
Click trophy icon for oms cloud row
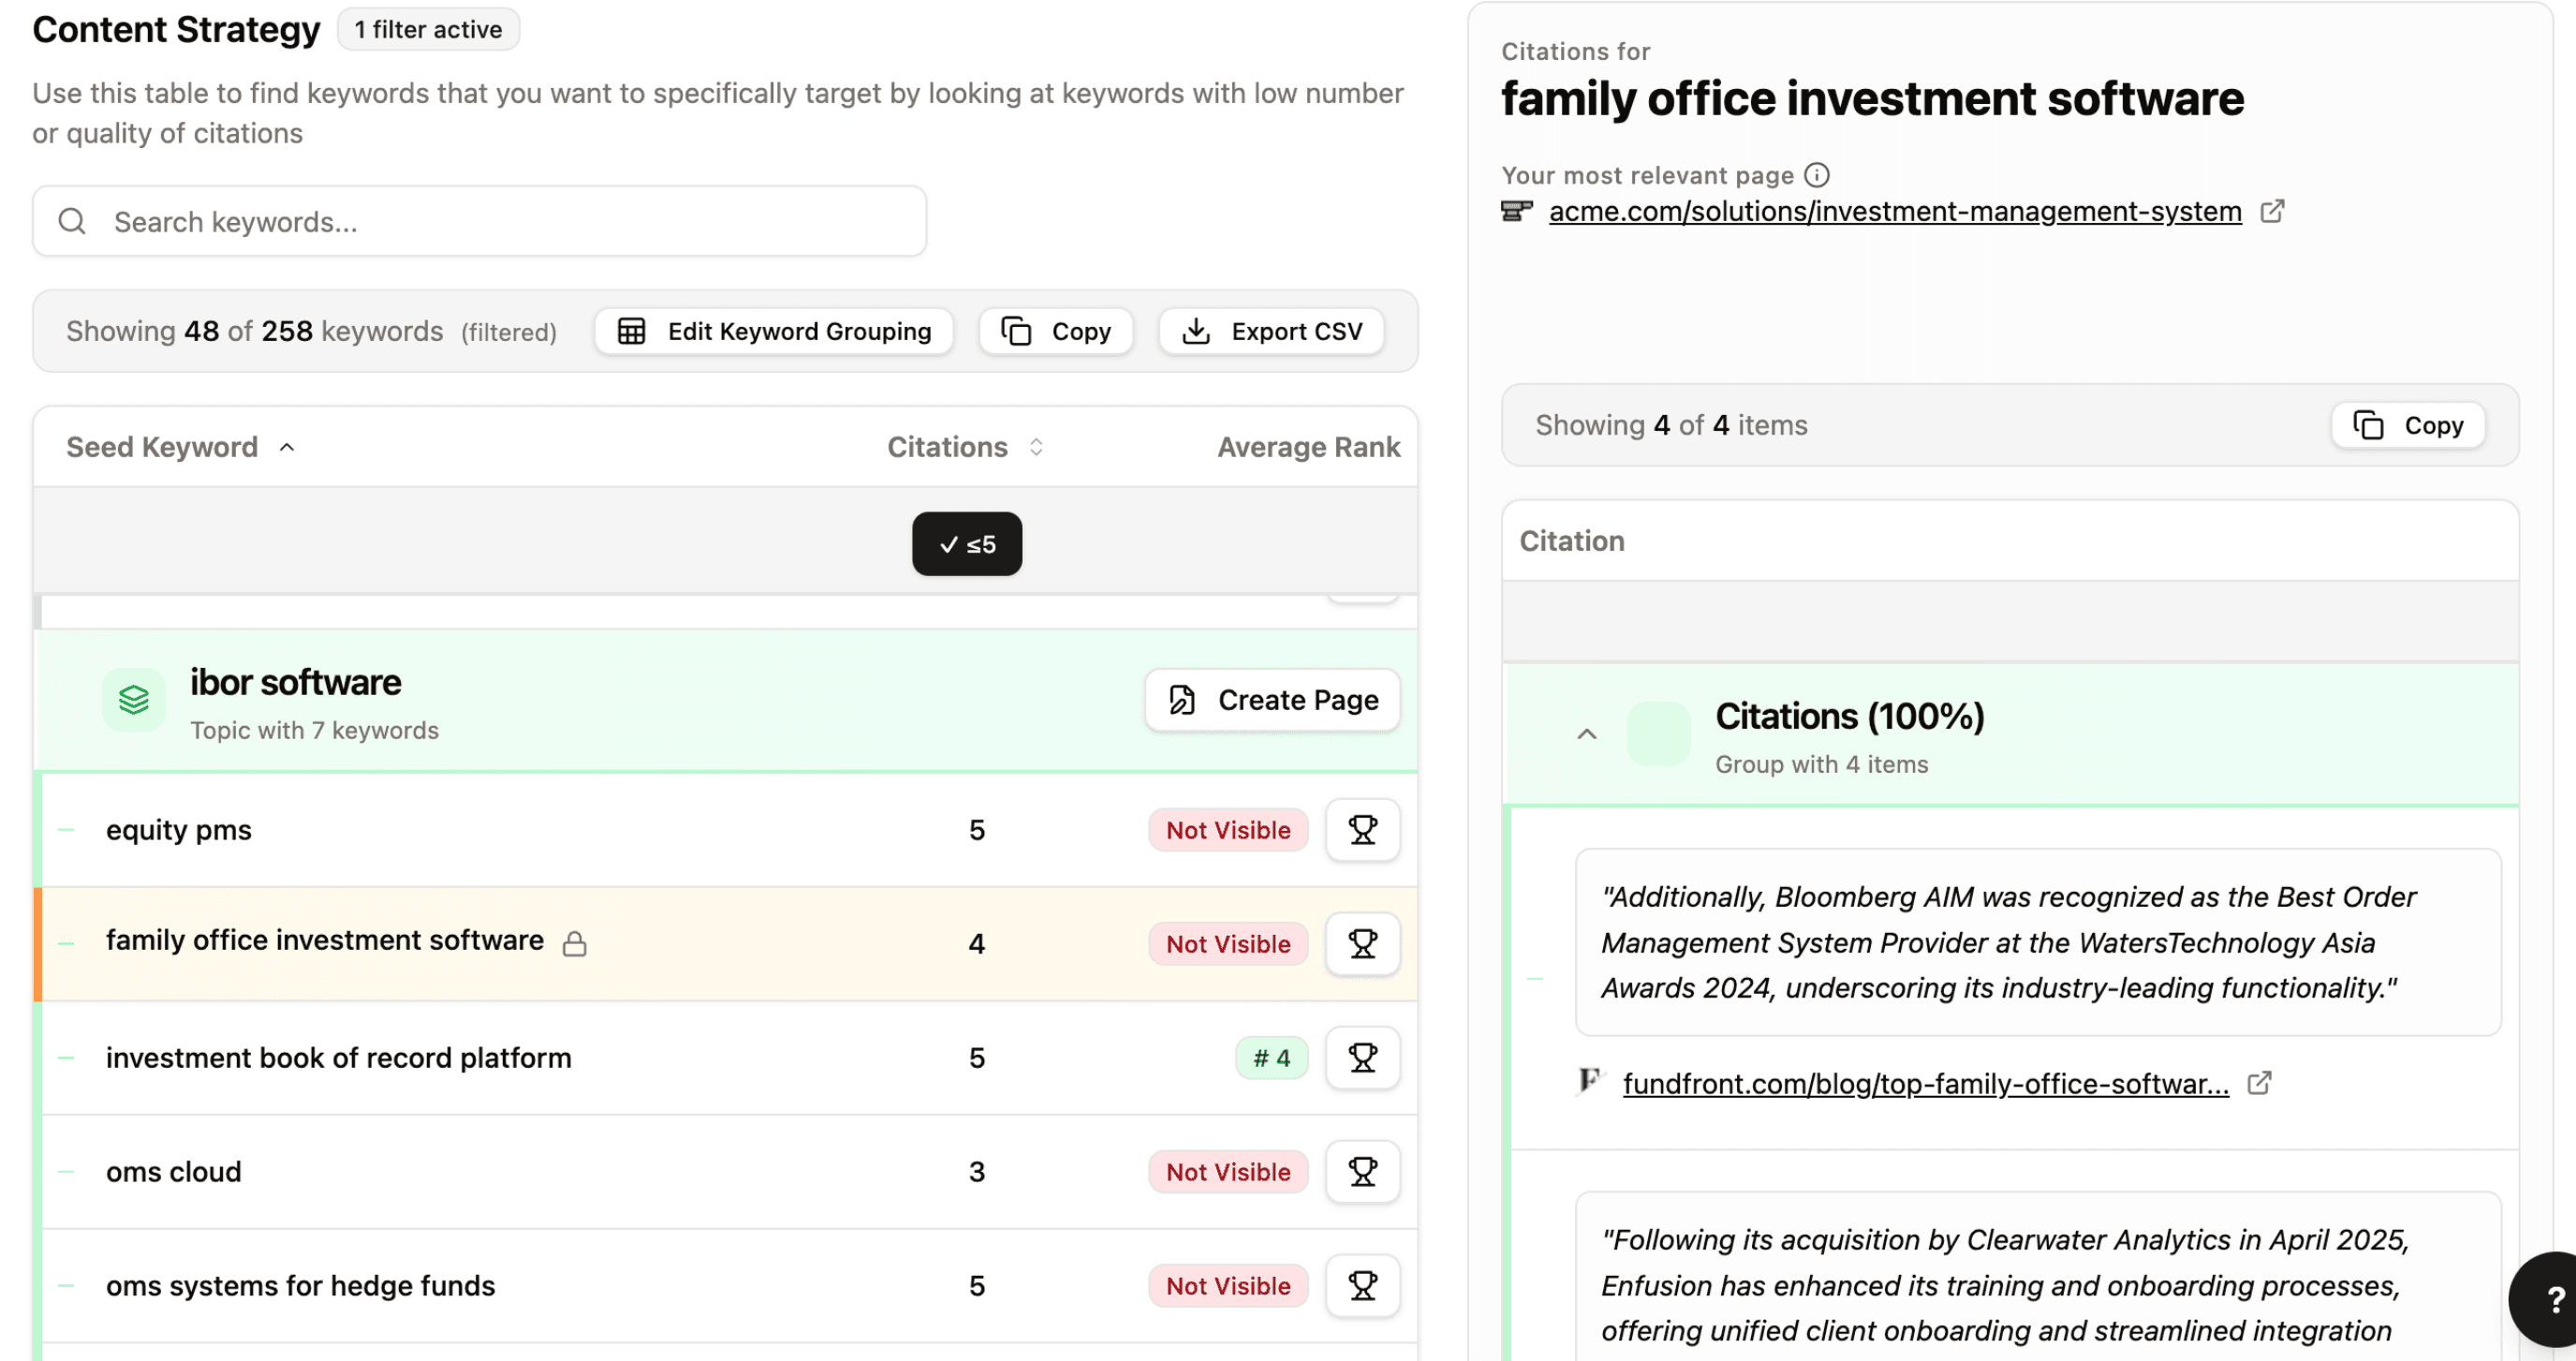click(x=1362, y=1172)
